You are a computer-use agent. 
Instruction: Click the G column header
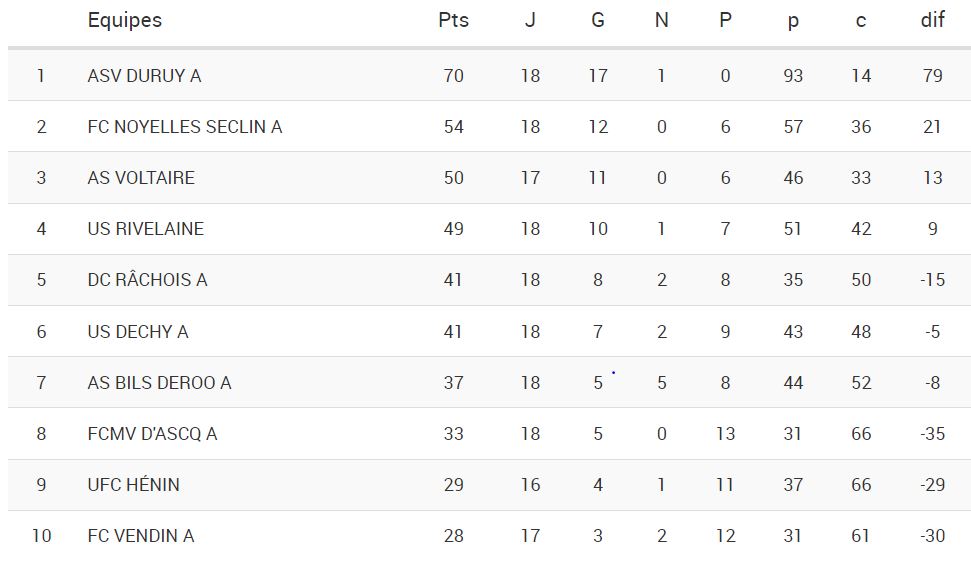(x=598, y=20)
